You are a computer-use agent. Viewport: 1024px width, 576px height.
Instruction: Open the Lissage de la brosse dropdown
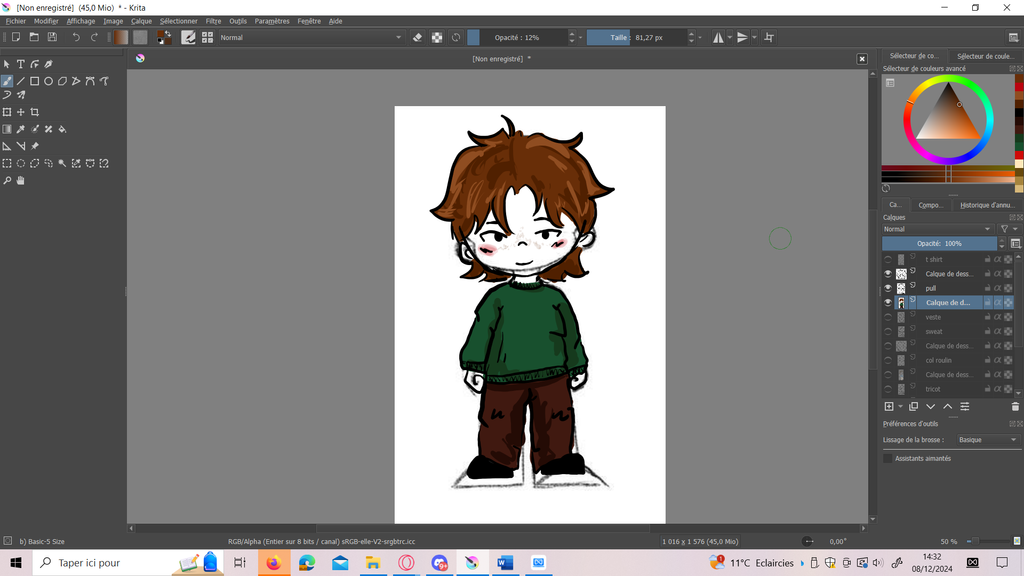pyautogui.click(x=986, y=440)
